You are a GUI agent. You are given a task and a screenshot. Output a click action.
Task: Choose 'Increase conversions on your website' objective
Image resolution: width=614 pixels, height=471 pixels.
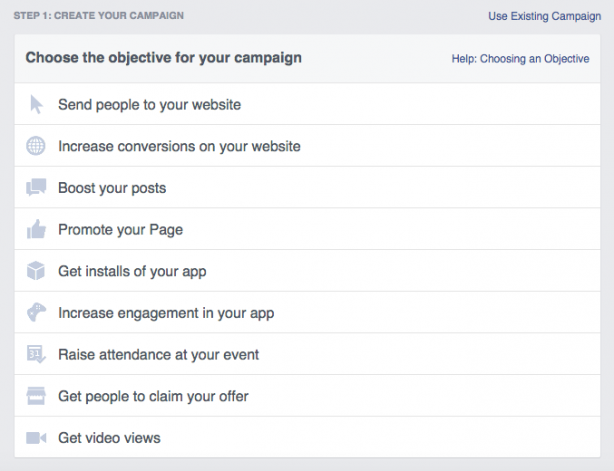tap(307, 146)
